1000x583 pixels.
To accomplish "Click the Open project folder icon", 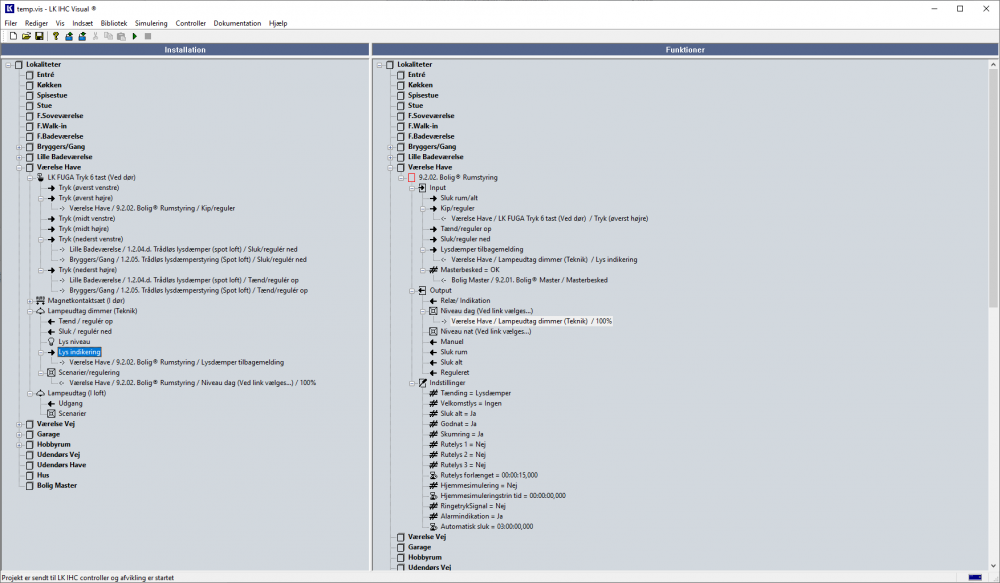I will click(x=26, y=36).
